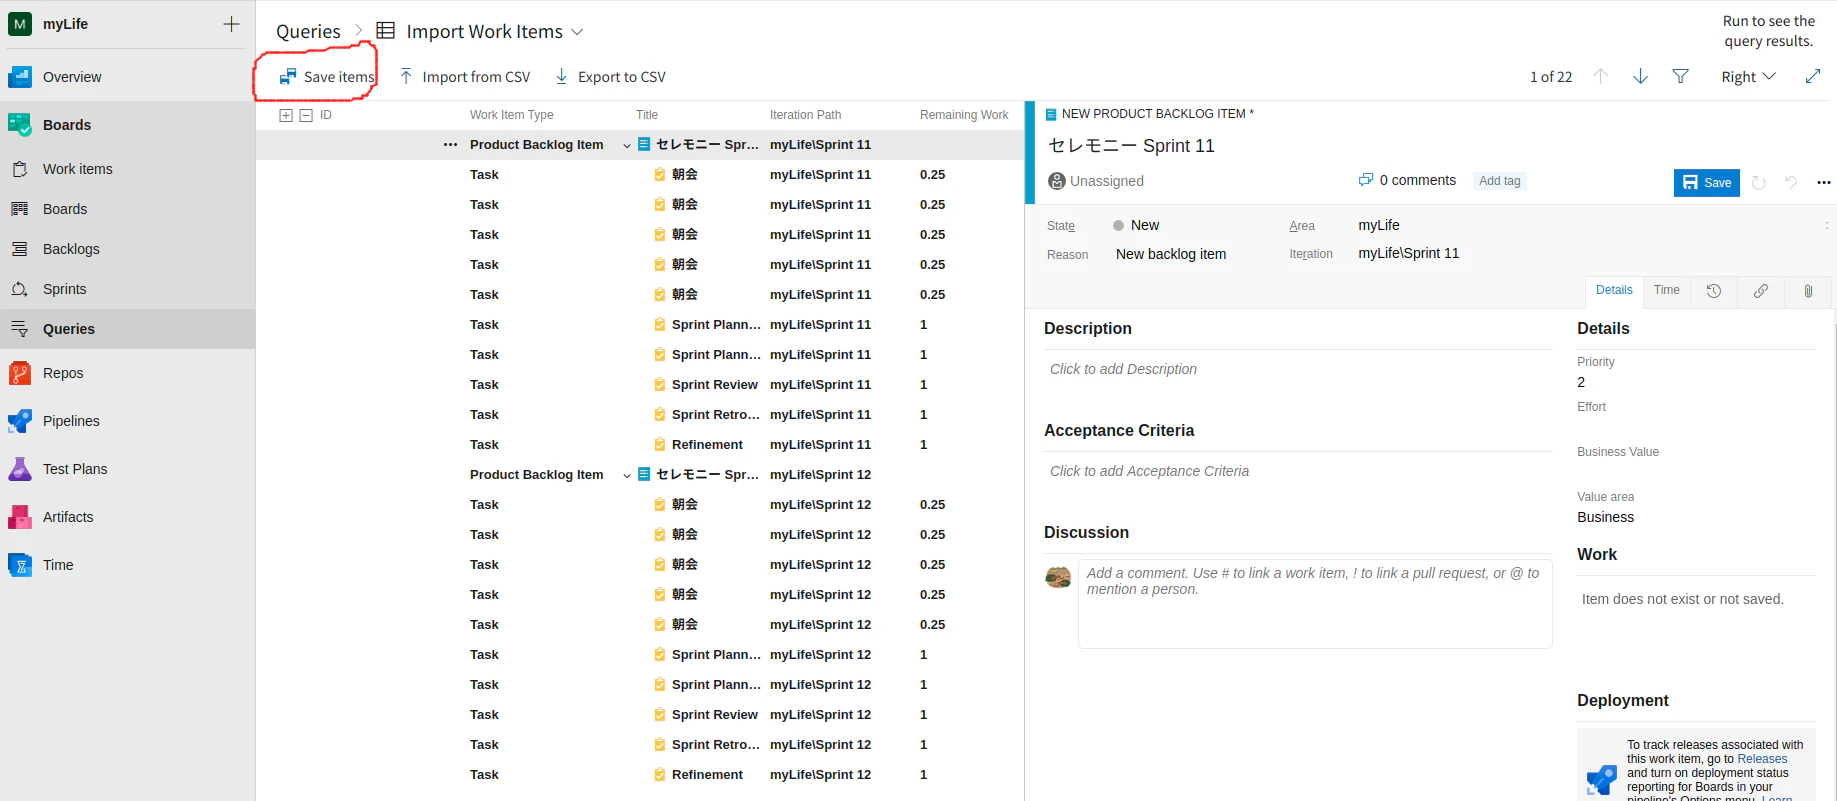Open the Boards sub-item below Work items
Viewport: 1837px width, 801px height.
click(65, 209)
